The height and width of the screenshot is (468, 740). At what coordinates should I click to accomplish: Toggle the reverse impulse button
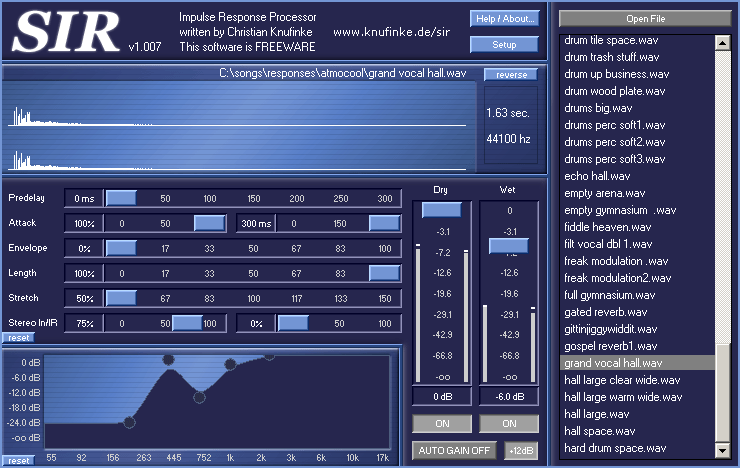[511, 75]
